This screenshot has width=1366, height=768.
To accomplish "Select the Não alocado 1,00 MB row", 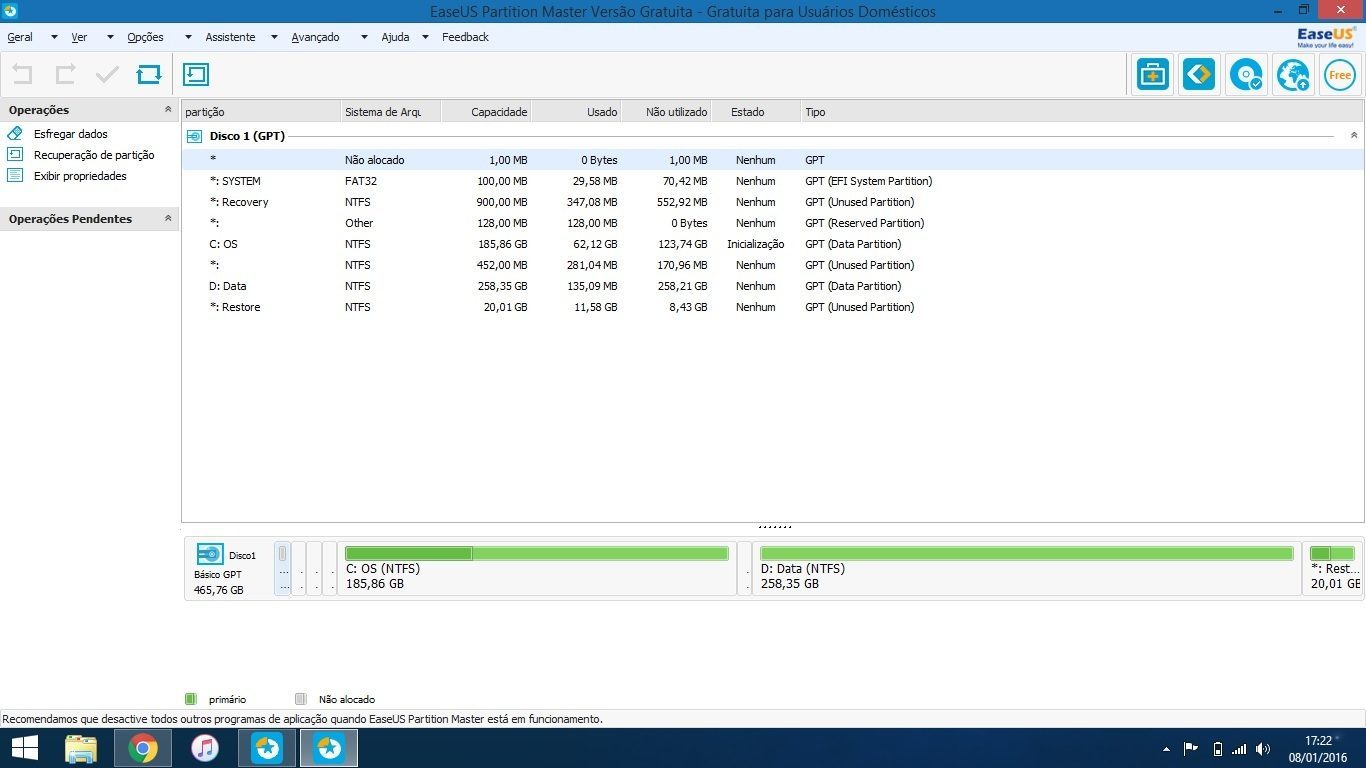I will pyautogui.click(x=772, y=160).
